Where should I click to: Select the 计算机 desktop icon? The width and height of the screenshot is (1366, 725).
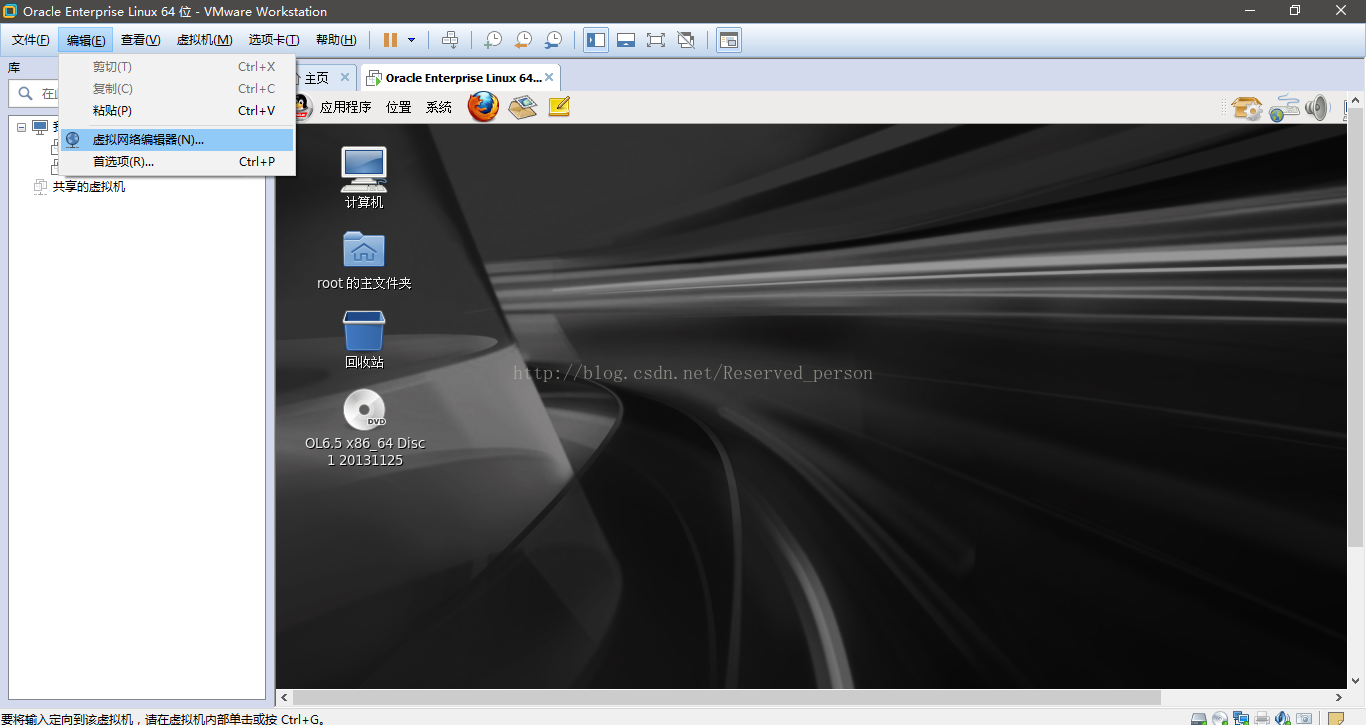(x=364, y=177)
